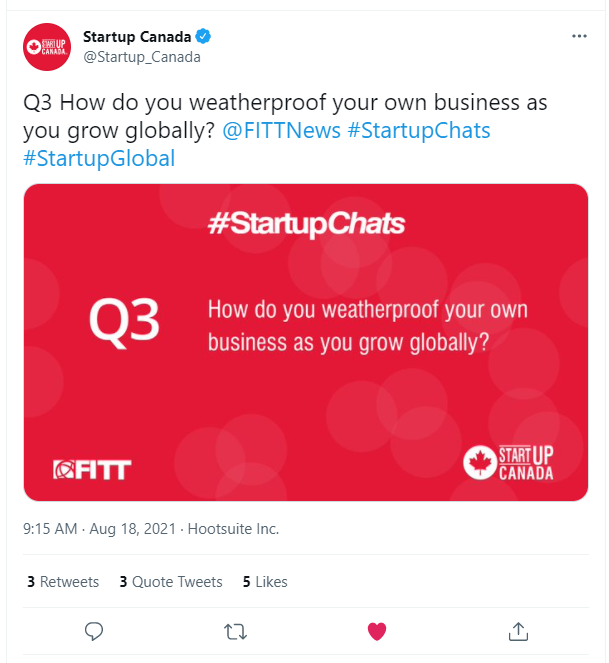The image size is (609, 663).
Task: Open the @Startup_Canada handle link
Action: (142, 57)
